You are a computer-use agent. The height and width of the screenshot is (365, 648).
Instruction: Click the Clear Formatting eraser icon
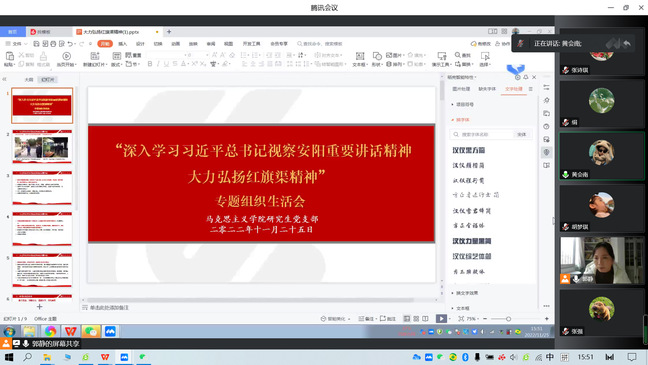[x=232, y=55]
